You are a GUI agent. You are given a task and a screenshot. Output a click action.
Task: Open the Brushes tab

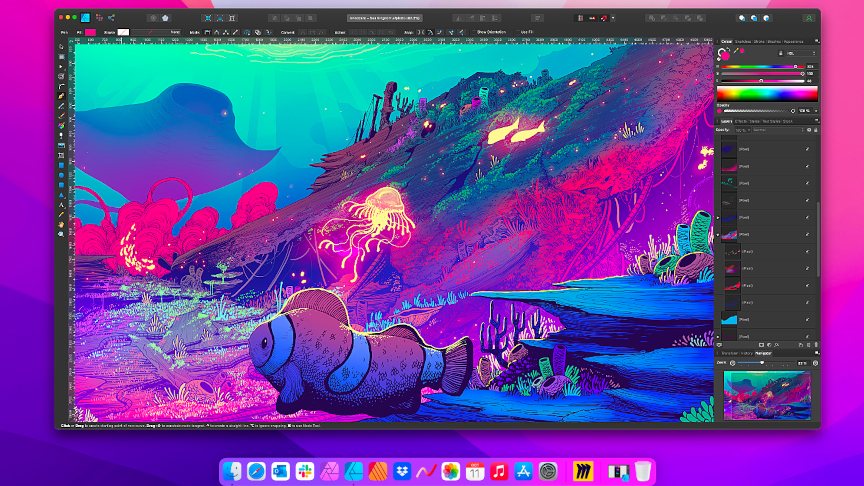pyautogui.click(x=774, y=41)
